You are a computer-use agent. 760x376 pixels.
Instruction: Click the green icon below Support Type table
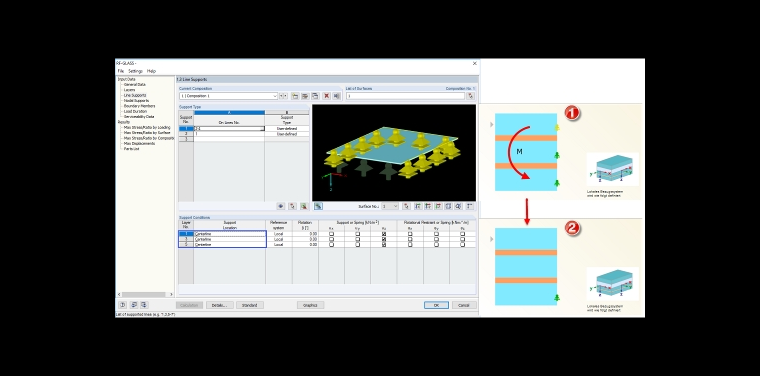point(304,206)
